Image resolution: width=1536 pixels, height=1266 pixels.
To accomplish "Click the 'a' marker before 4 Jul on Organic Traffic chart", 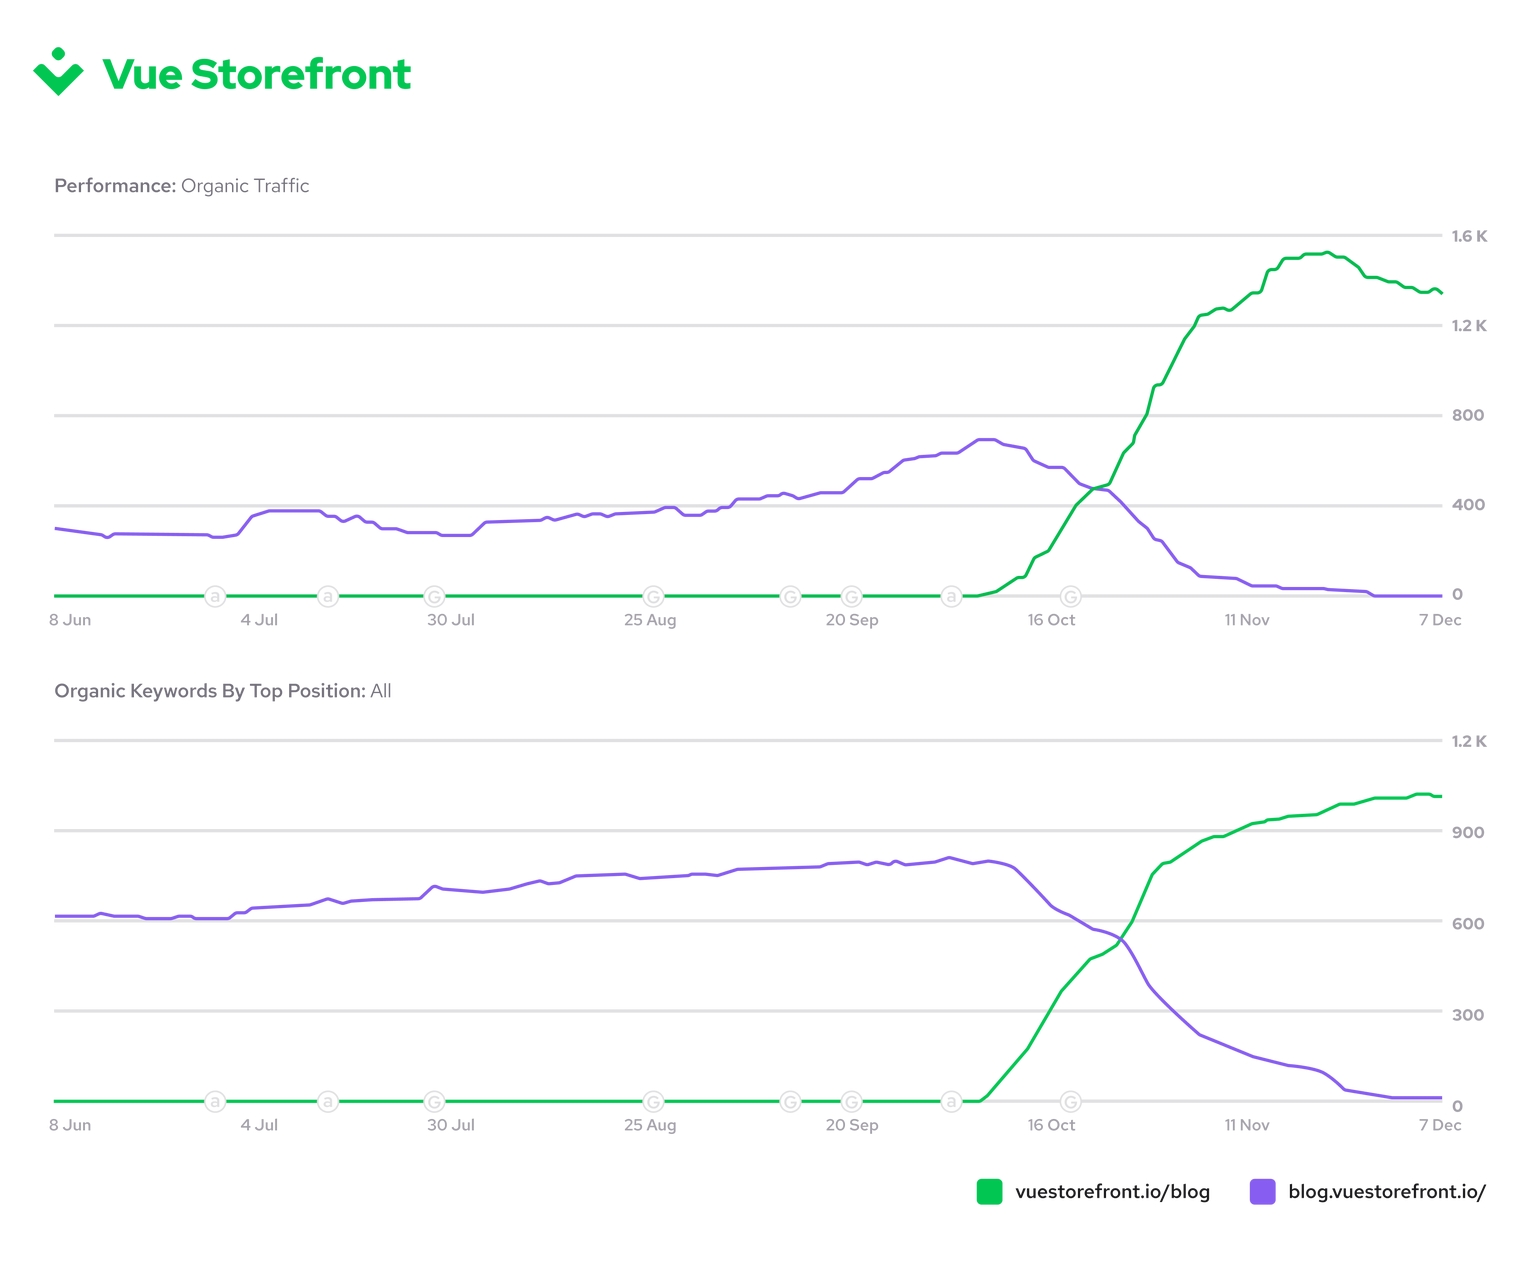I will pyautogui.click(x=214, y=597).
